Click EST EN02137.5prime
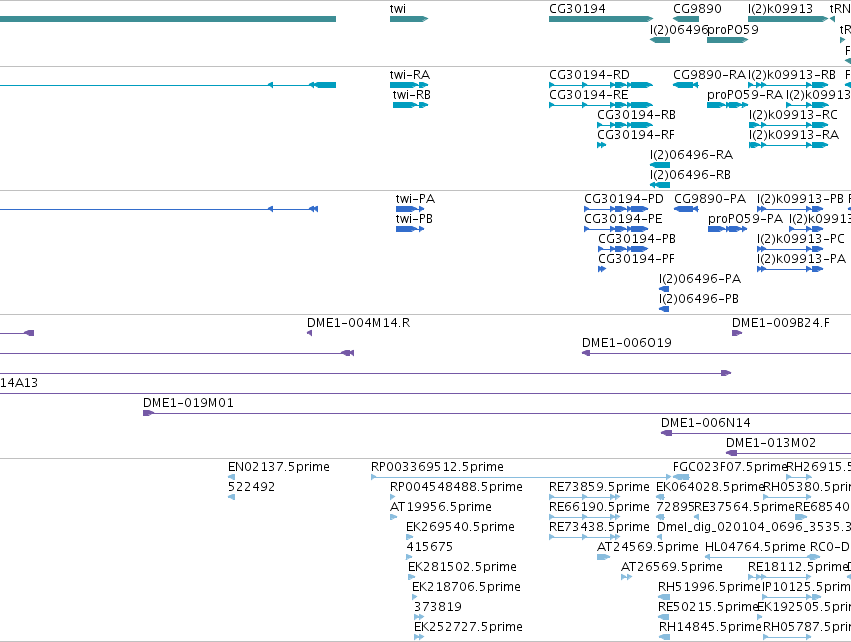 [231, 477]
